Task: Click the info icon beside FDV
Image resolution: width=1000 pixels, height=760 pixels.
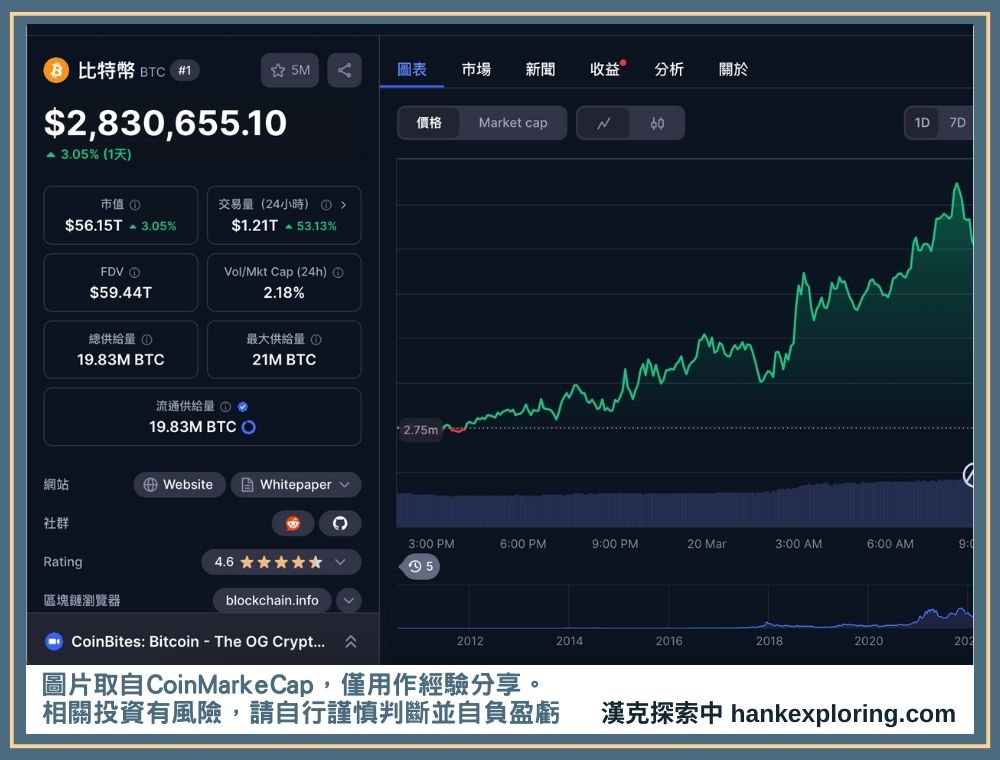Action: click(x=135, y=272)
